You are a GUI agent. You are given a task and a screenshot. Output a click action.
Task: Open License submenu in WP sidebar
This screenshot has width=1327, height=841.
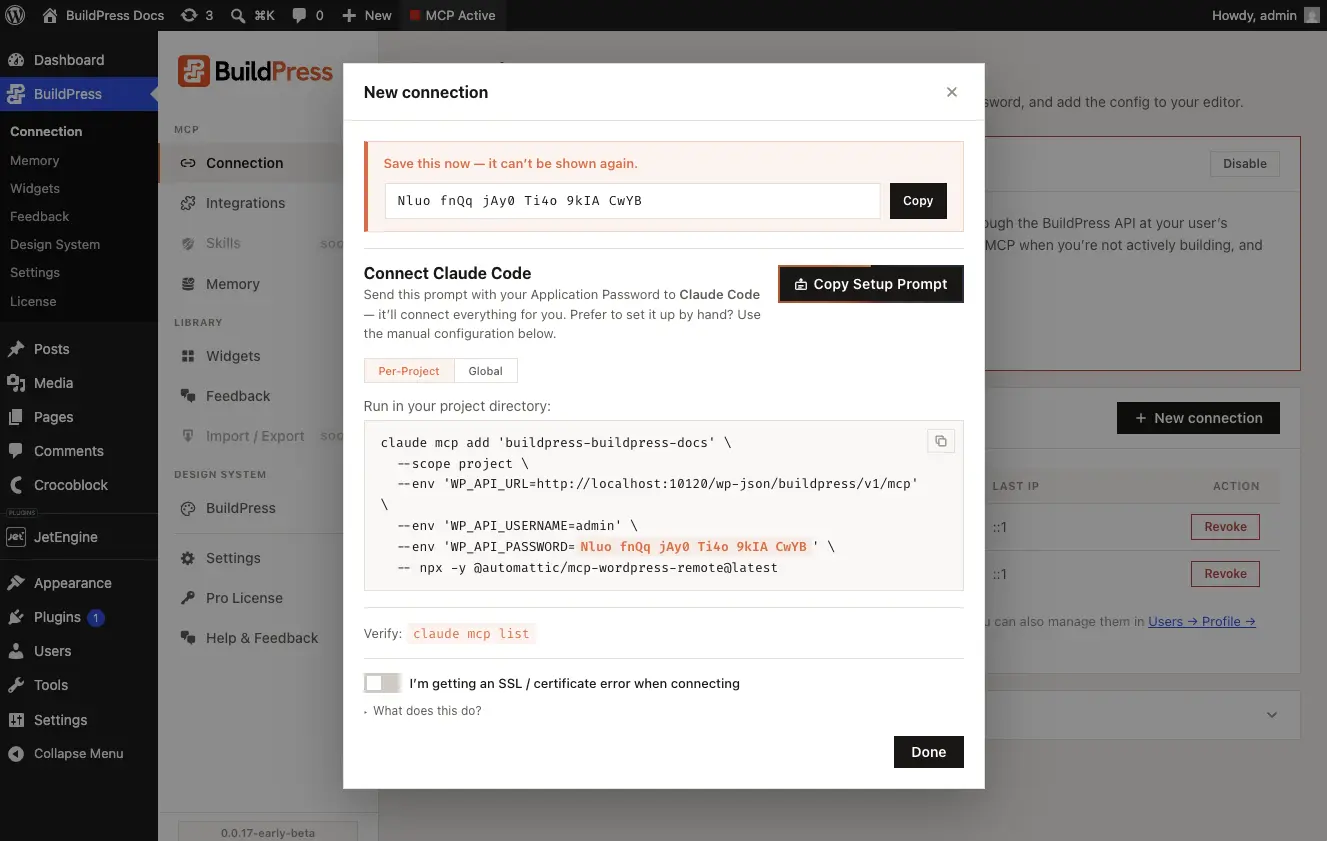point(33,301)
